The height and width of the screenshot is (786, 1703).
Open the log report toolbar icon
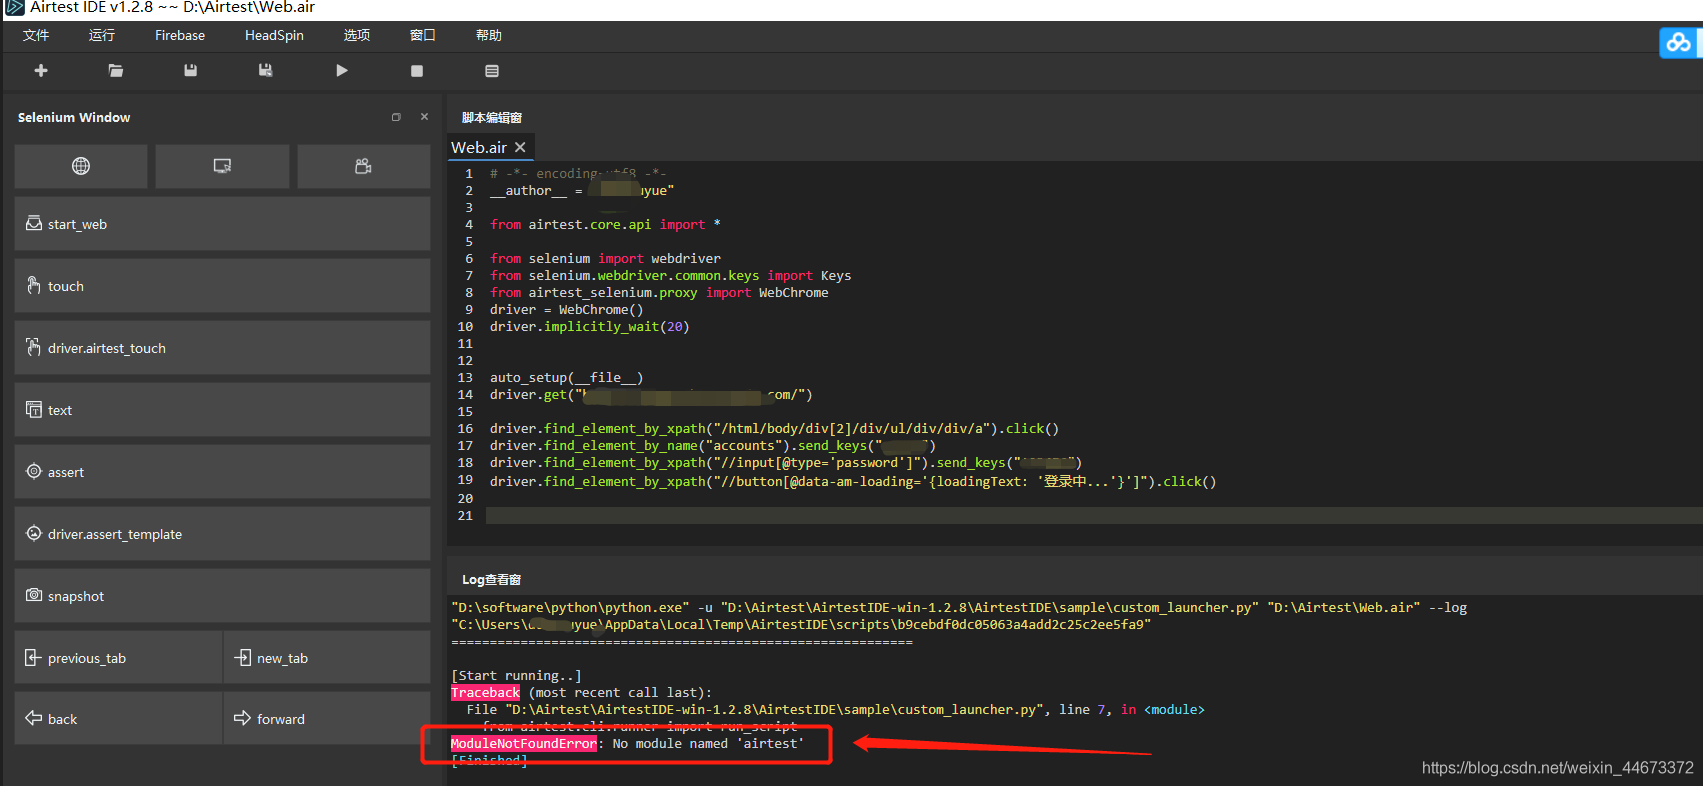[x=492, y=71]
